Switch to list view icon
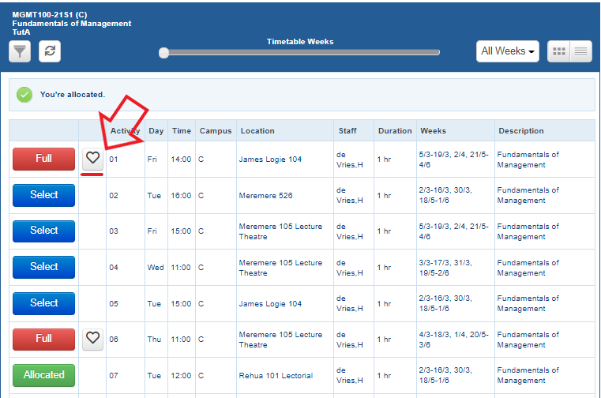The height and width of the screenshot is (398, 601). pos(581,51)
